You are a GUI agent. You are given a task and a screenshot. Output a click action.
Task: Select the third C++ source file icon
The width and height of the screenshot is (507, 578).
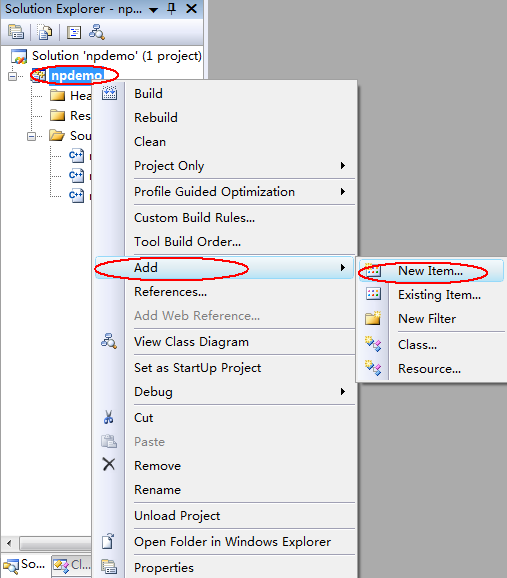pyautogui.click(x=76, y=195)
